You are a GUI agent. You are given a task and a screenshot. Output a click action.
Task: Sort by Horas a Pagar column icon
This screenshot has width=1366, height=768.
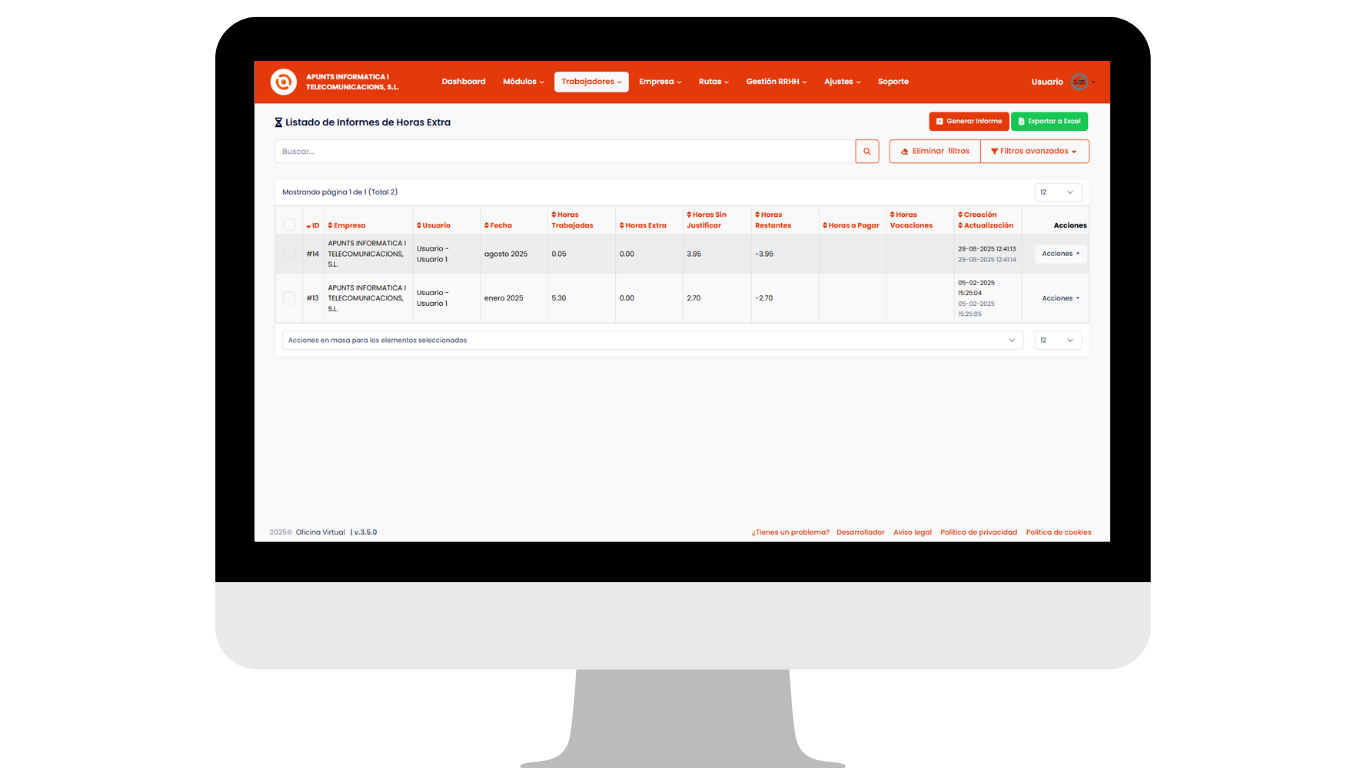pos(825,226)
